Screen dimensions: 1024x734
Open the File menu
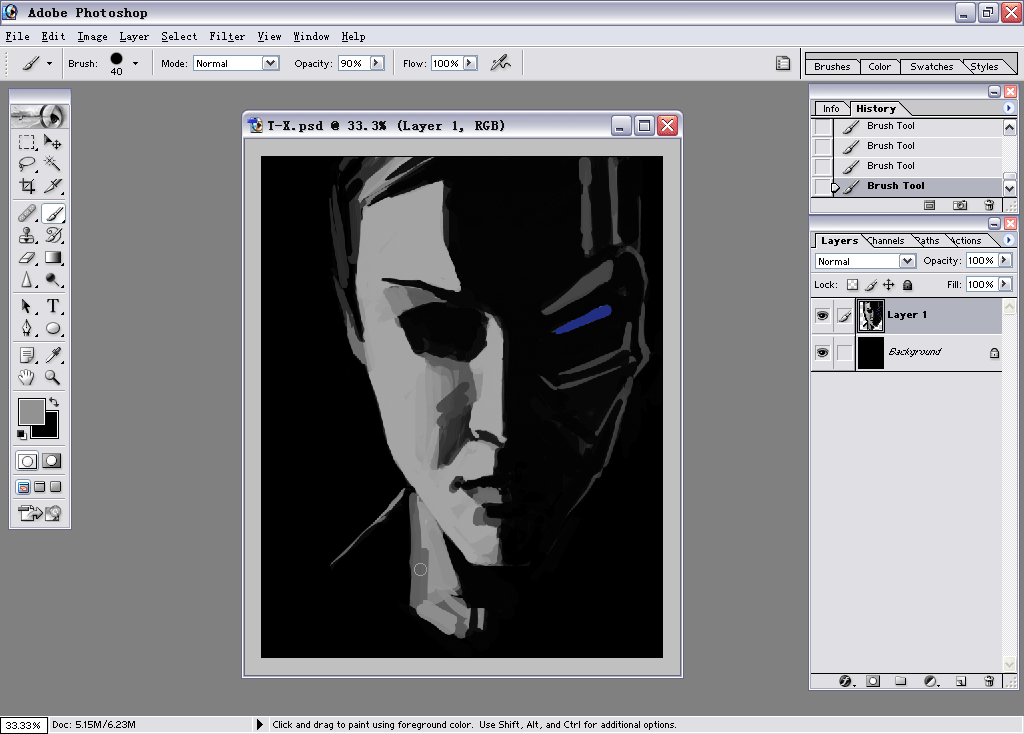coord(18,37)
